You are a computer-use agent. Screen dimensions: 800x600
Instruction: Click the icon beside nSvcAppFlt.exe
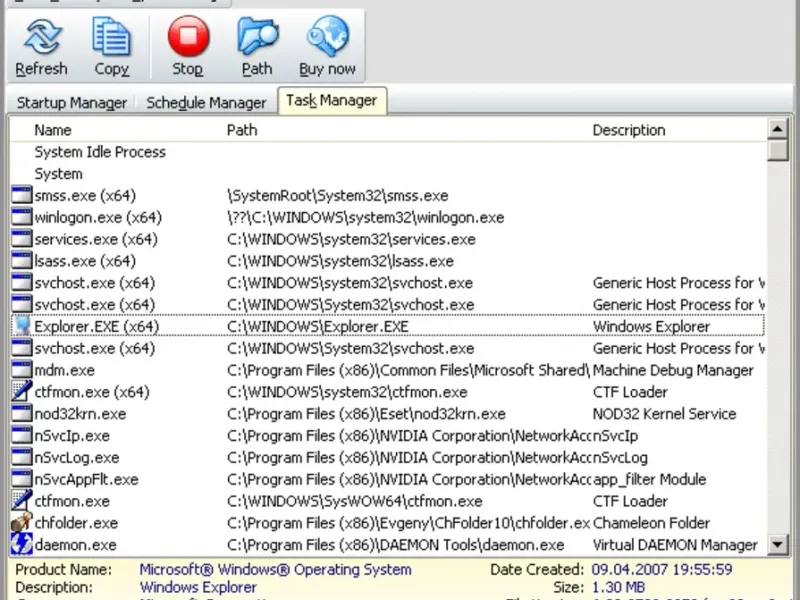coord(21,479)
